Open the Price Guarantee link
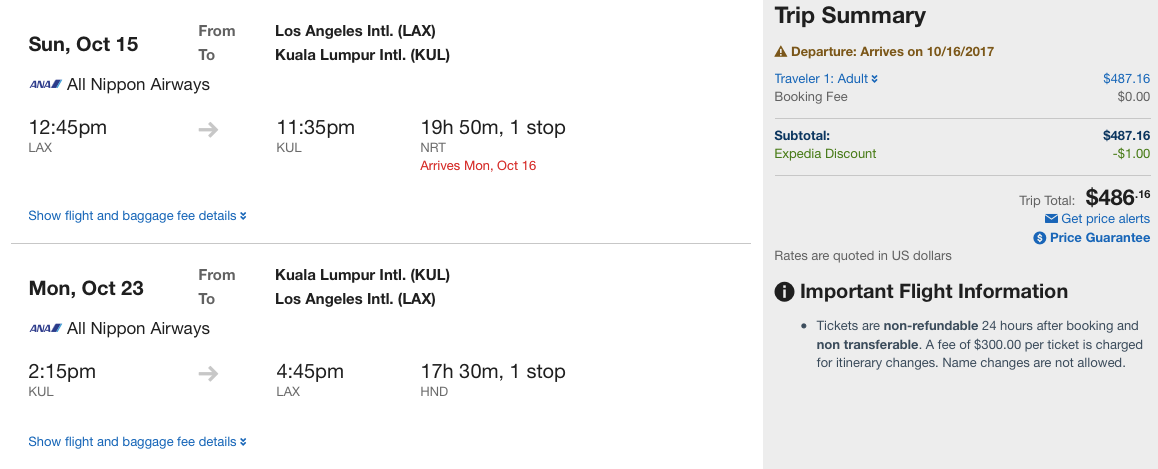The width and height of the screenshot is (1158, 469). click(x=1099, y=238)
